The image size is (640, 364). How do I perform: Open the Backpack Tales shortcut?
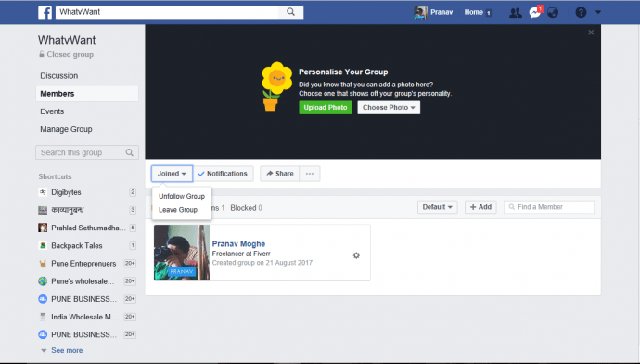[x=77, y=246]
